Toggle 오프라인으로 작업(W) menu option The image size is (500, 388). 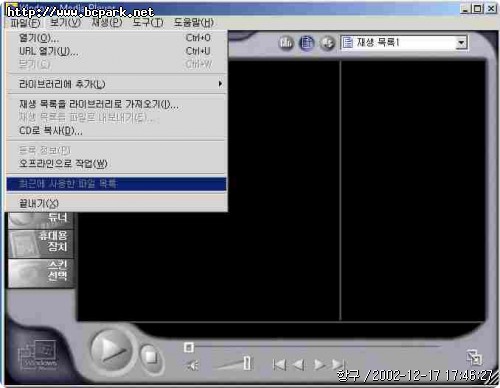click(x=117, y=164)
